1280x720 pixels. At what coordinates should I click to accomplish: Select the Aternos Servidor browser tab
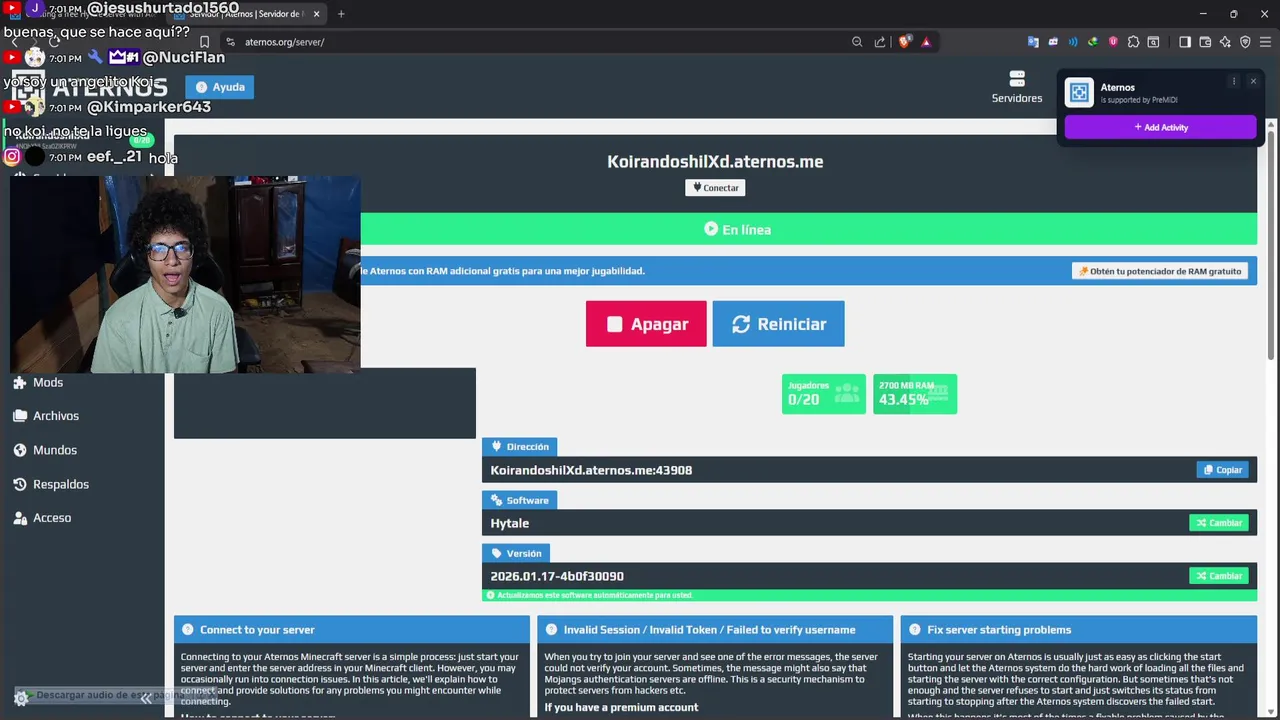click(x=247, y=14)
